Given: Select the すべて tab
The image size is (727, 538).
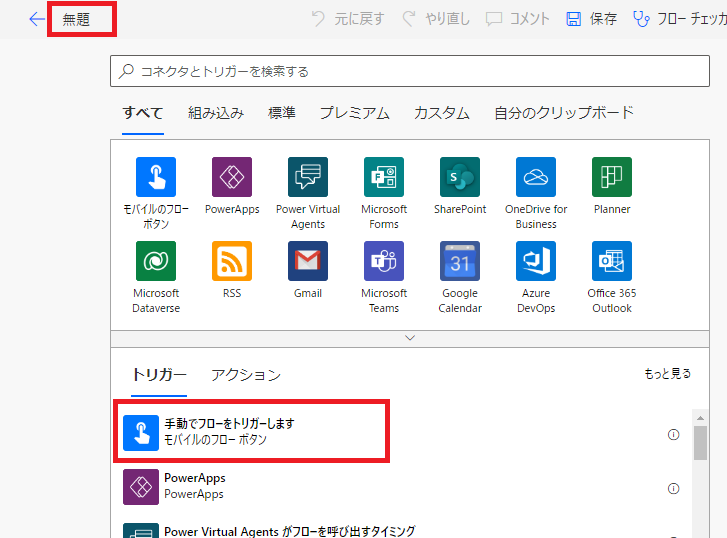Looking at the screenshot, I should 143,113.
